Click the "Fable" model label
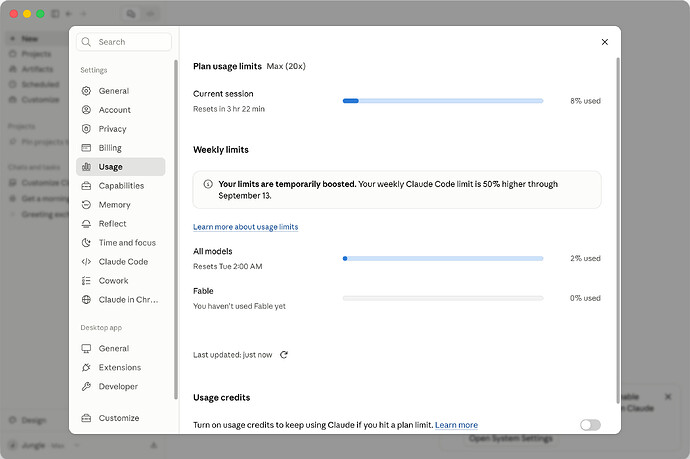The image size is (690, 459). click(203, 291)
